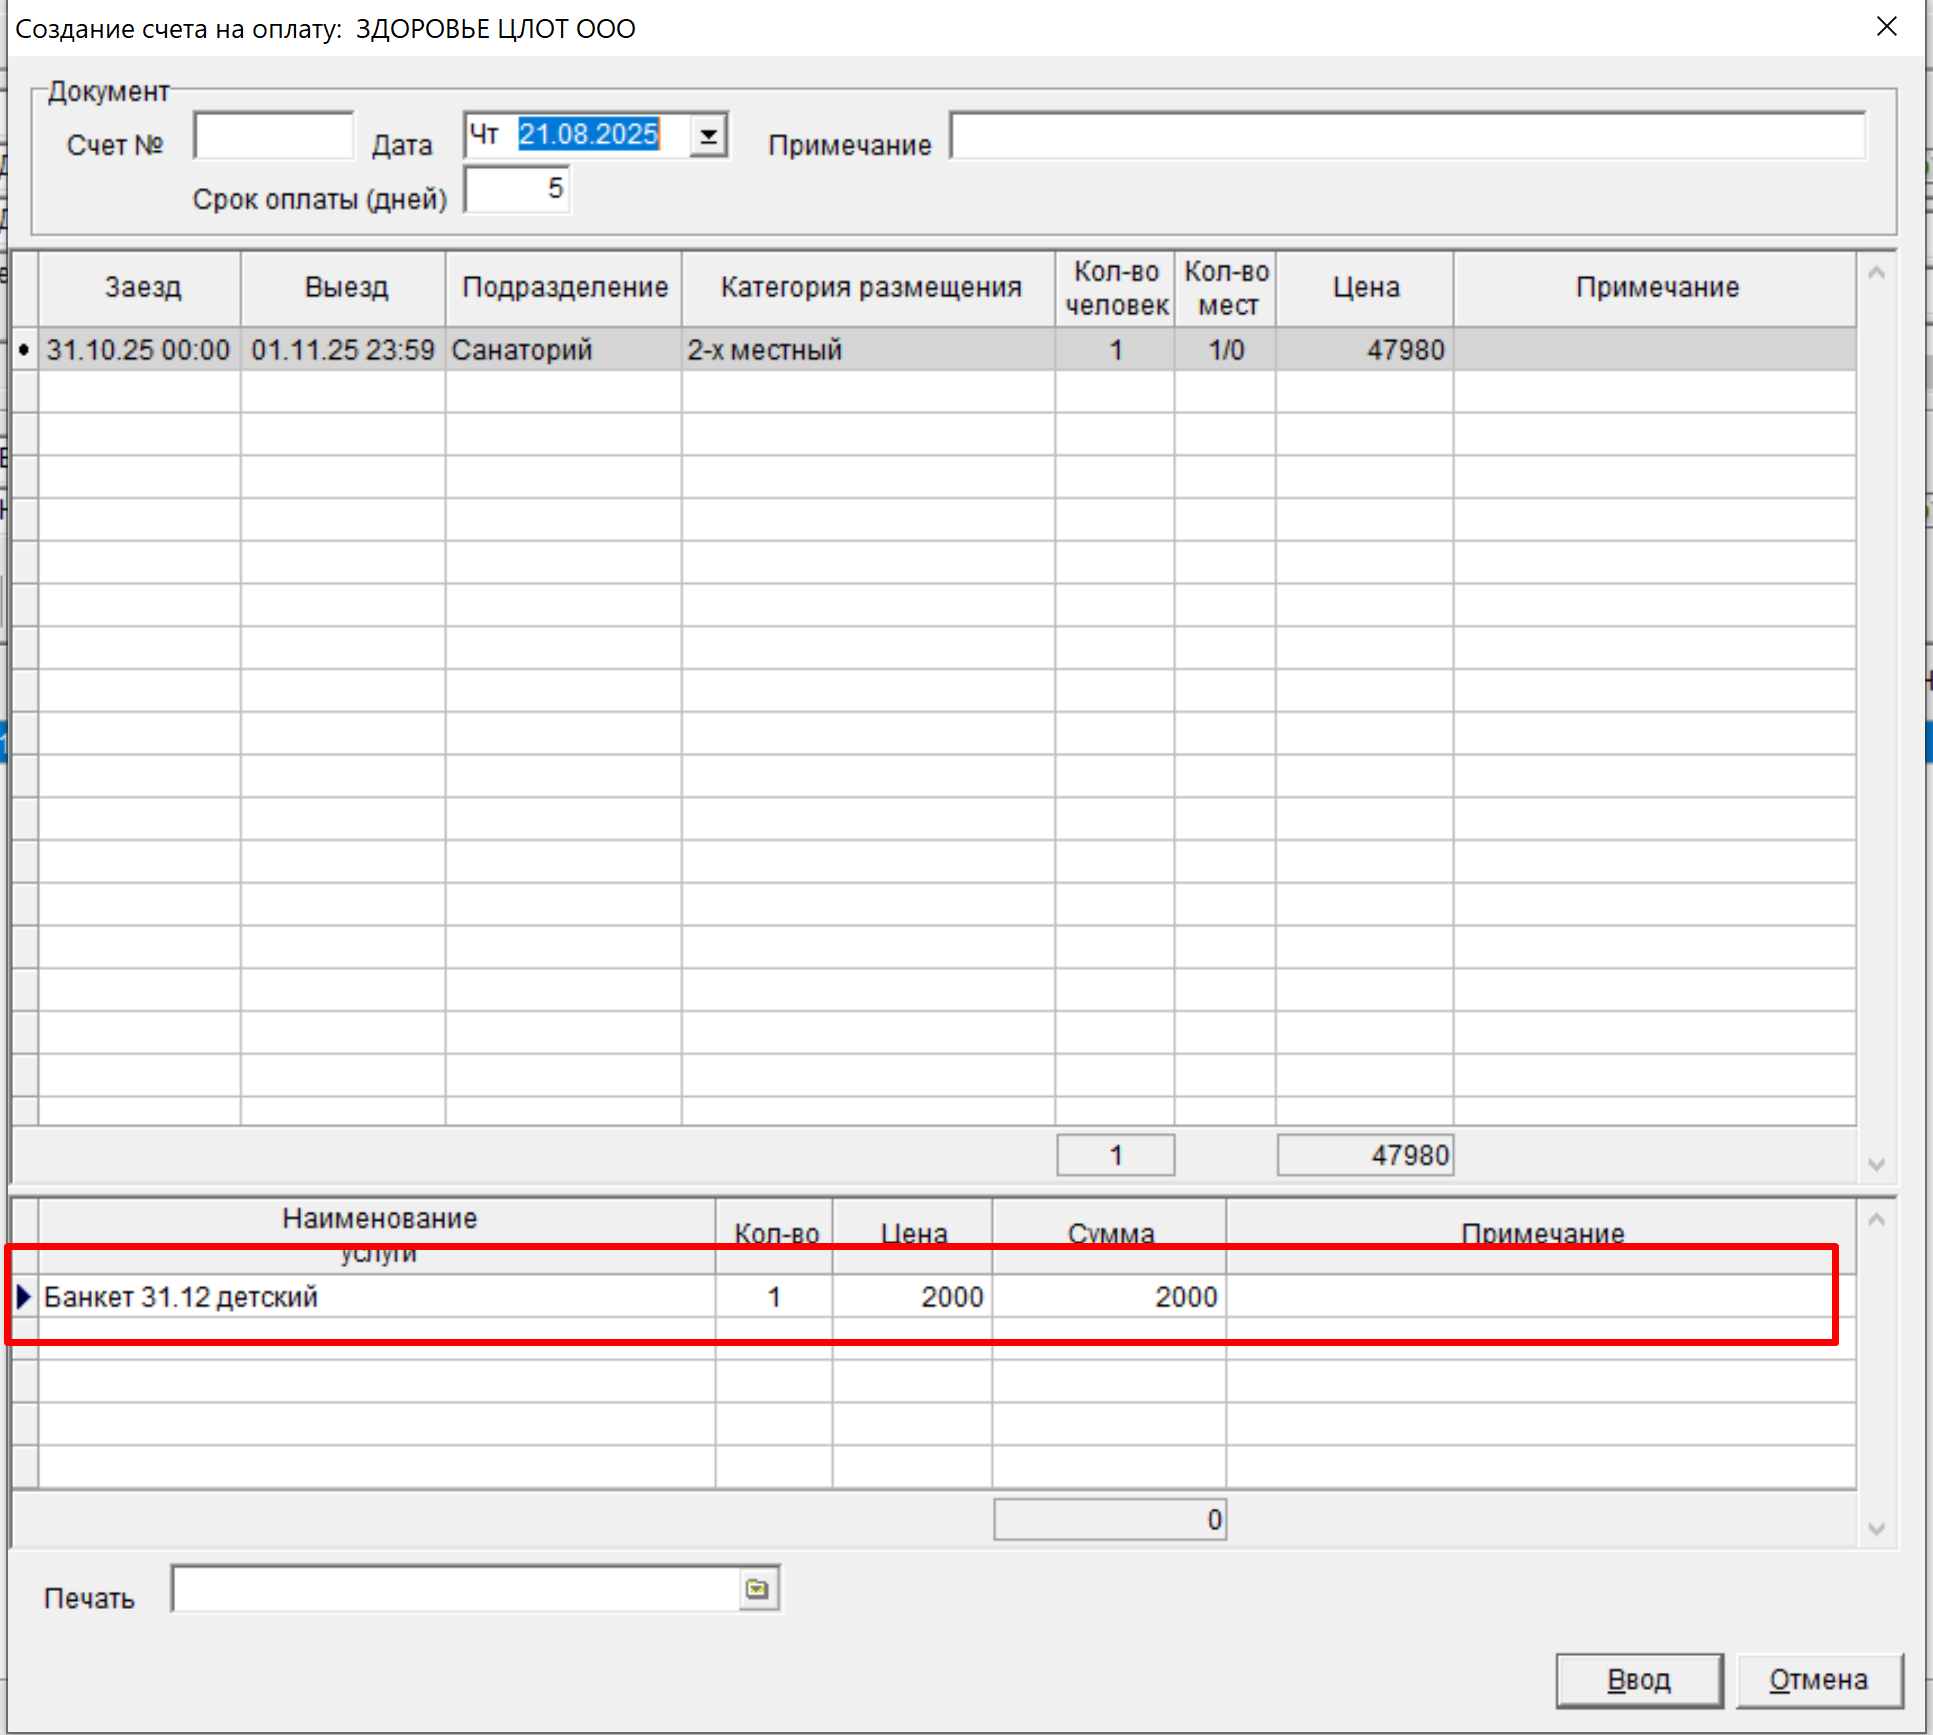This screenshot has height=1735, width=1933.
Task: Click the Печать template input field
Action: coord(455,1589)
